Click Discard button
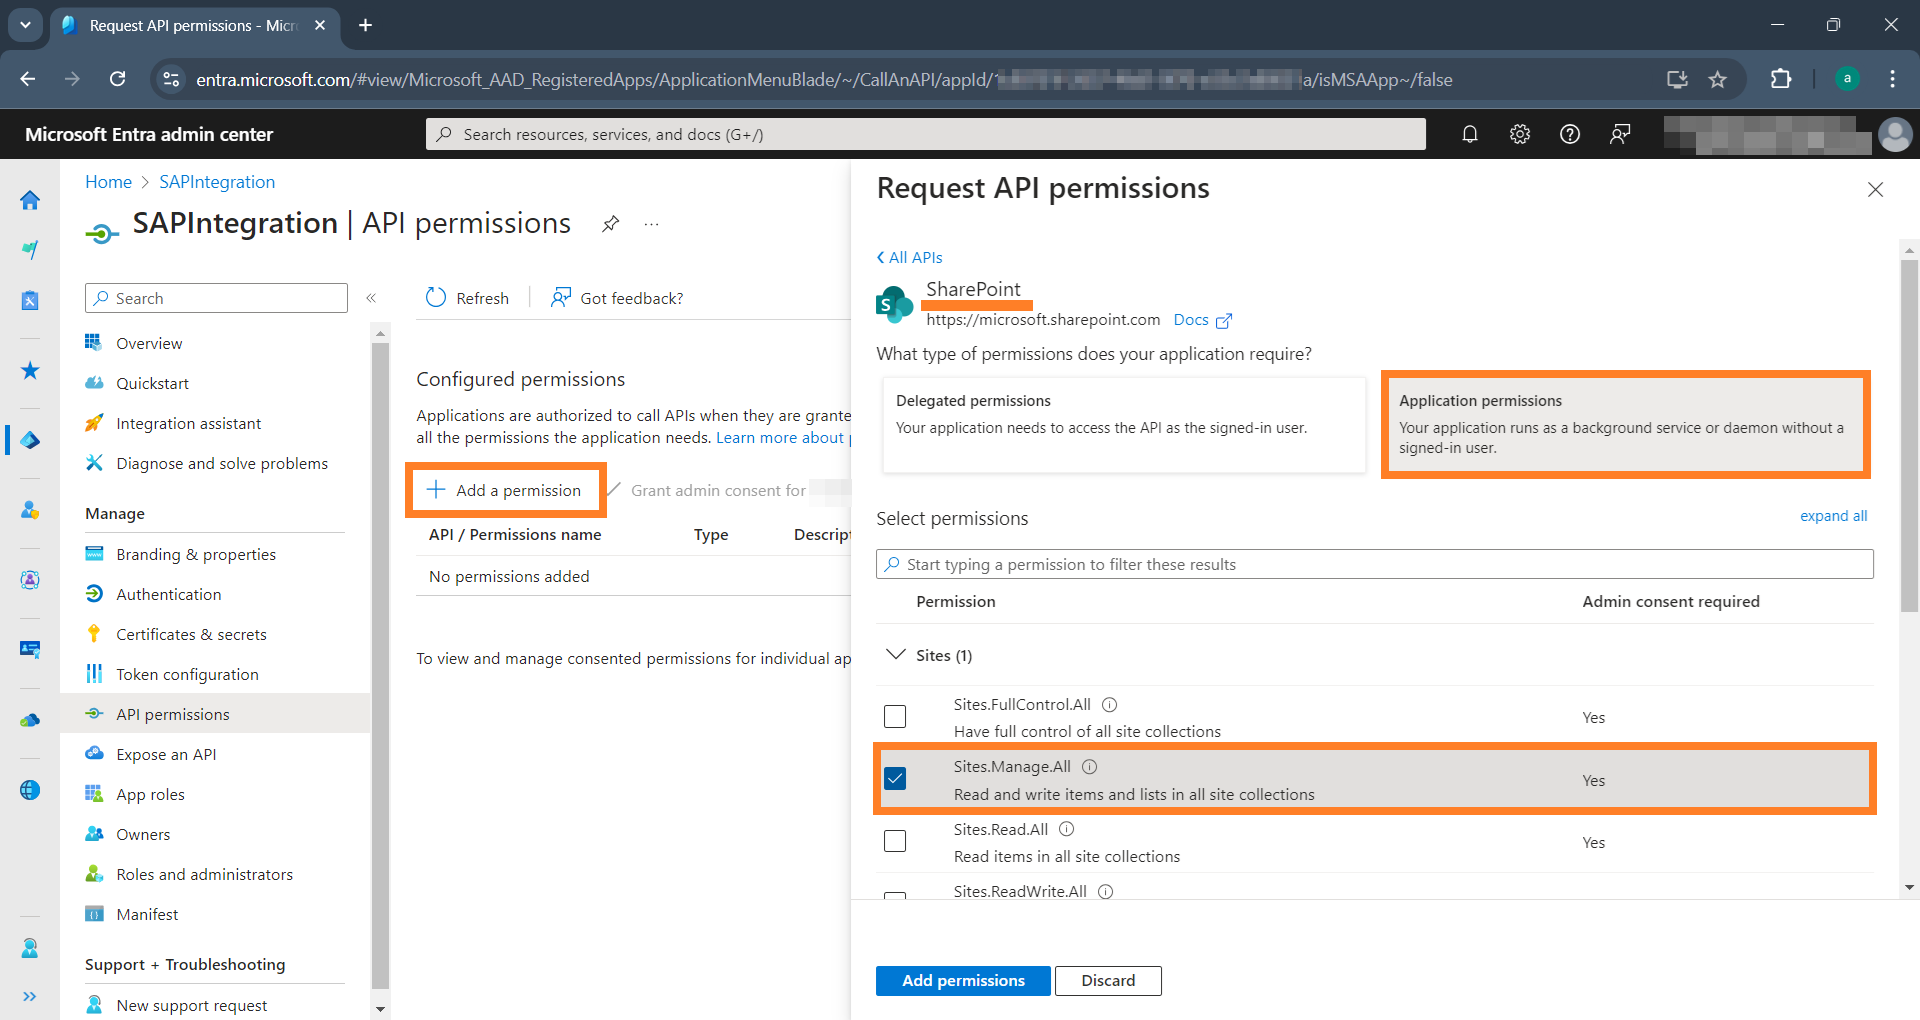 (1108, 980)
